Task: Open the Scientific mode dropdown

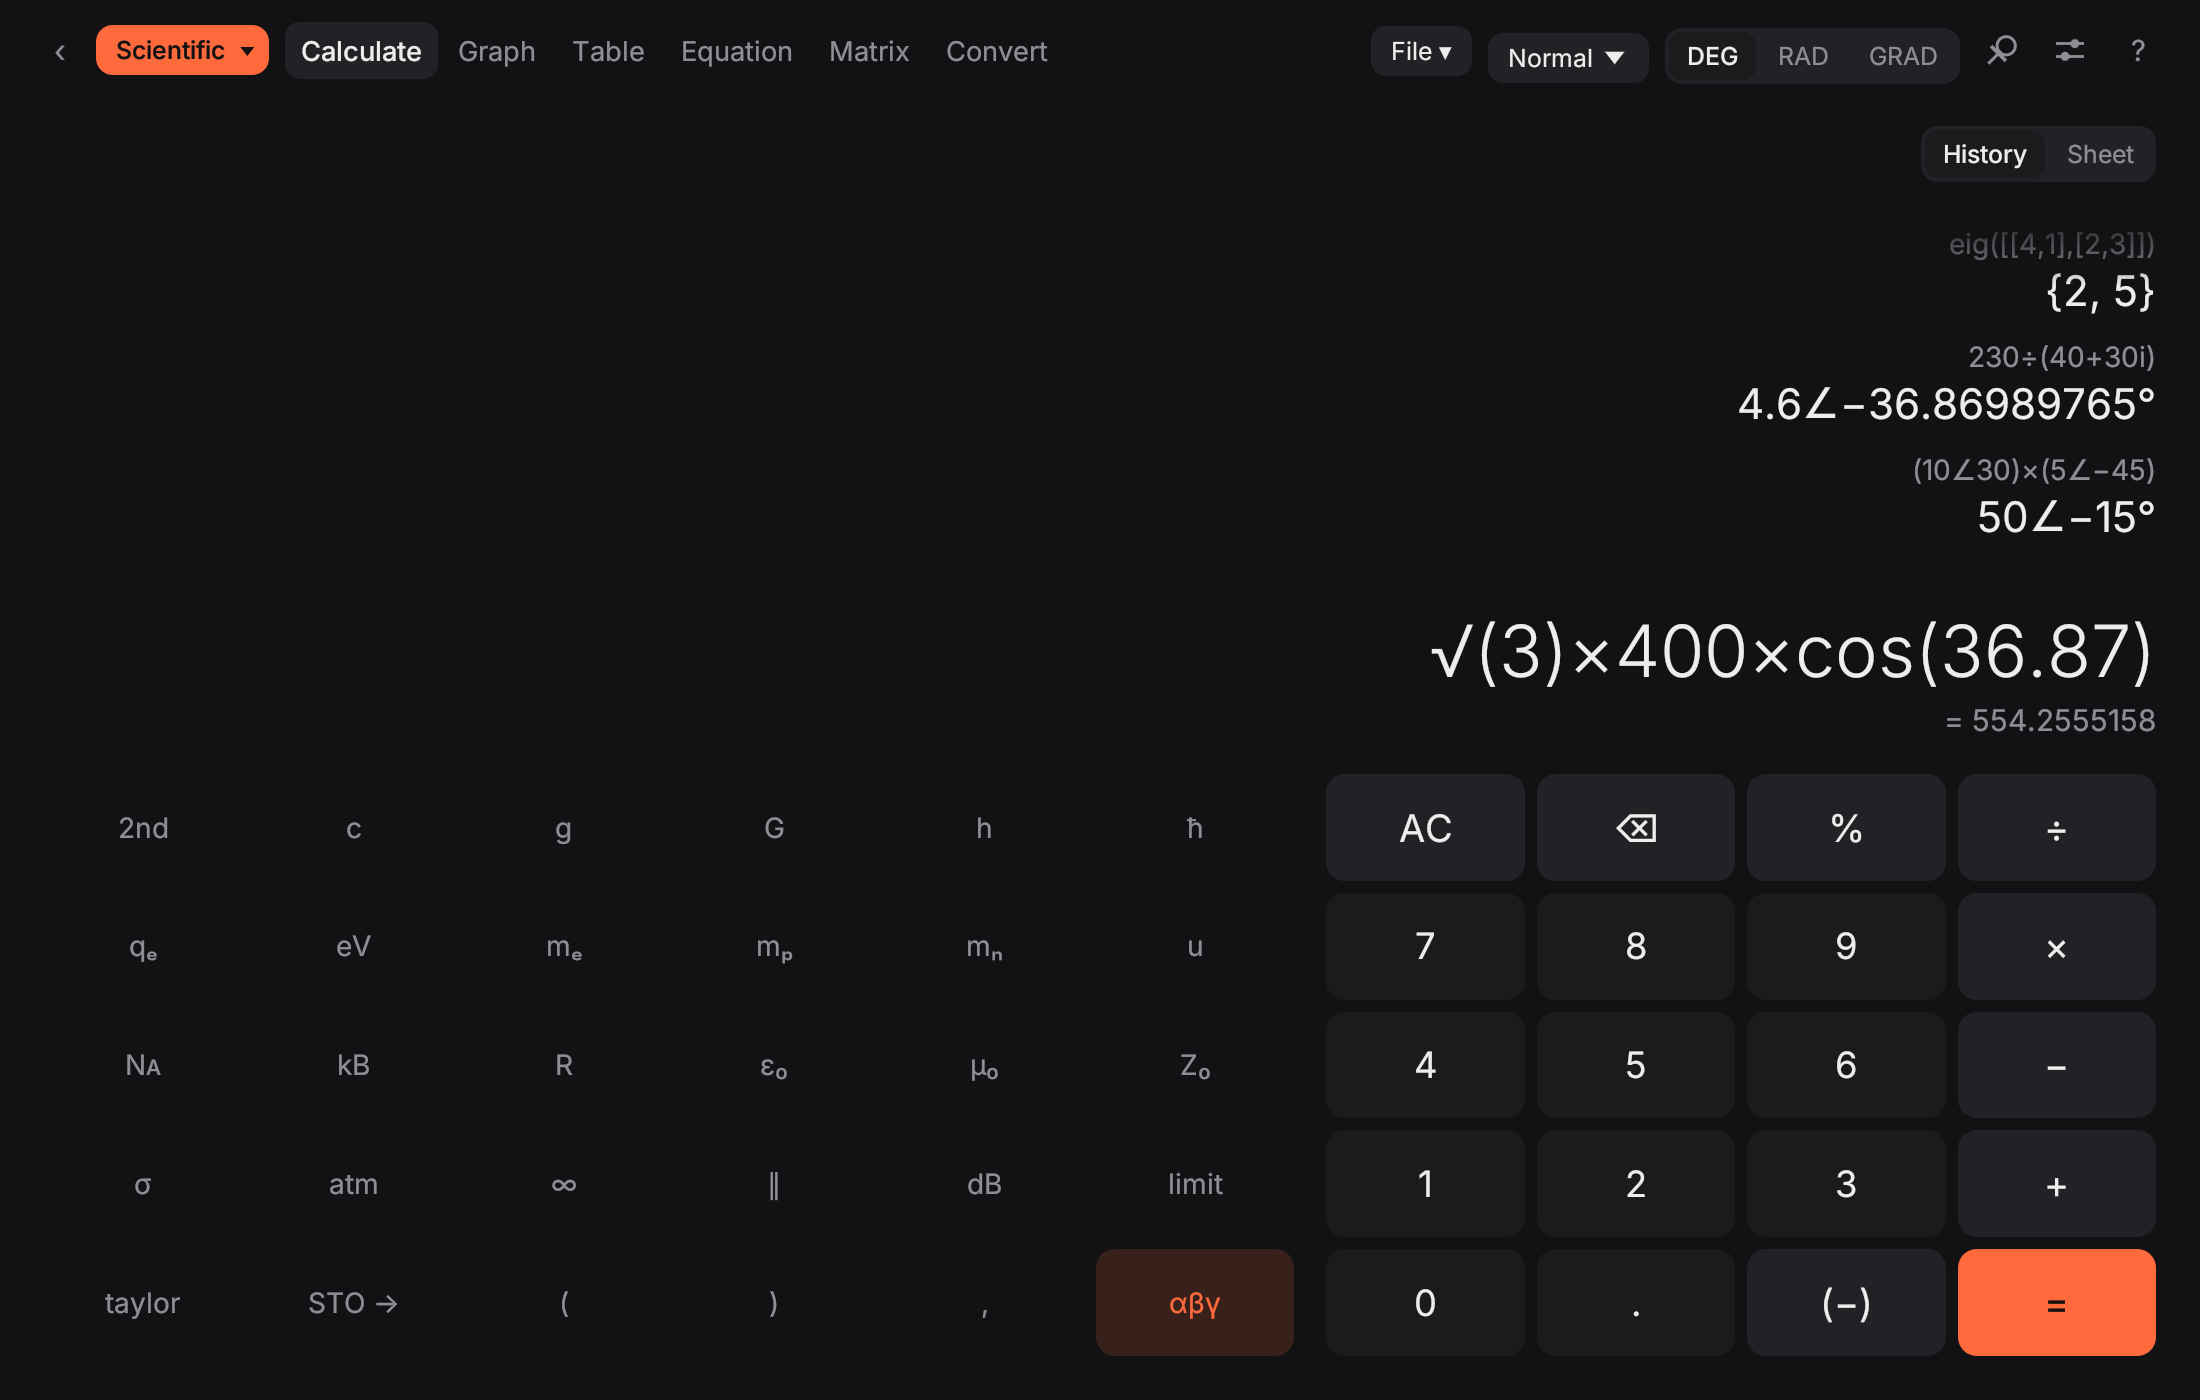Action: click(x=182, y=50)
